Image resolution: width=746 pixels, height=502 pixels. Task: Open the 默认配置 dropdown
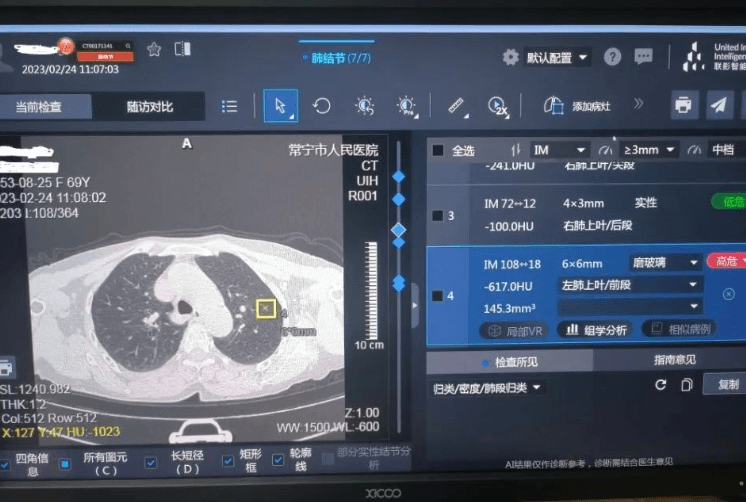pyautogui.click(x=557, y=57)
